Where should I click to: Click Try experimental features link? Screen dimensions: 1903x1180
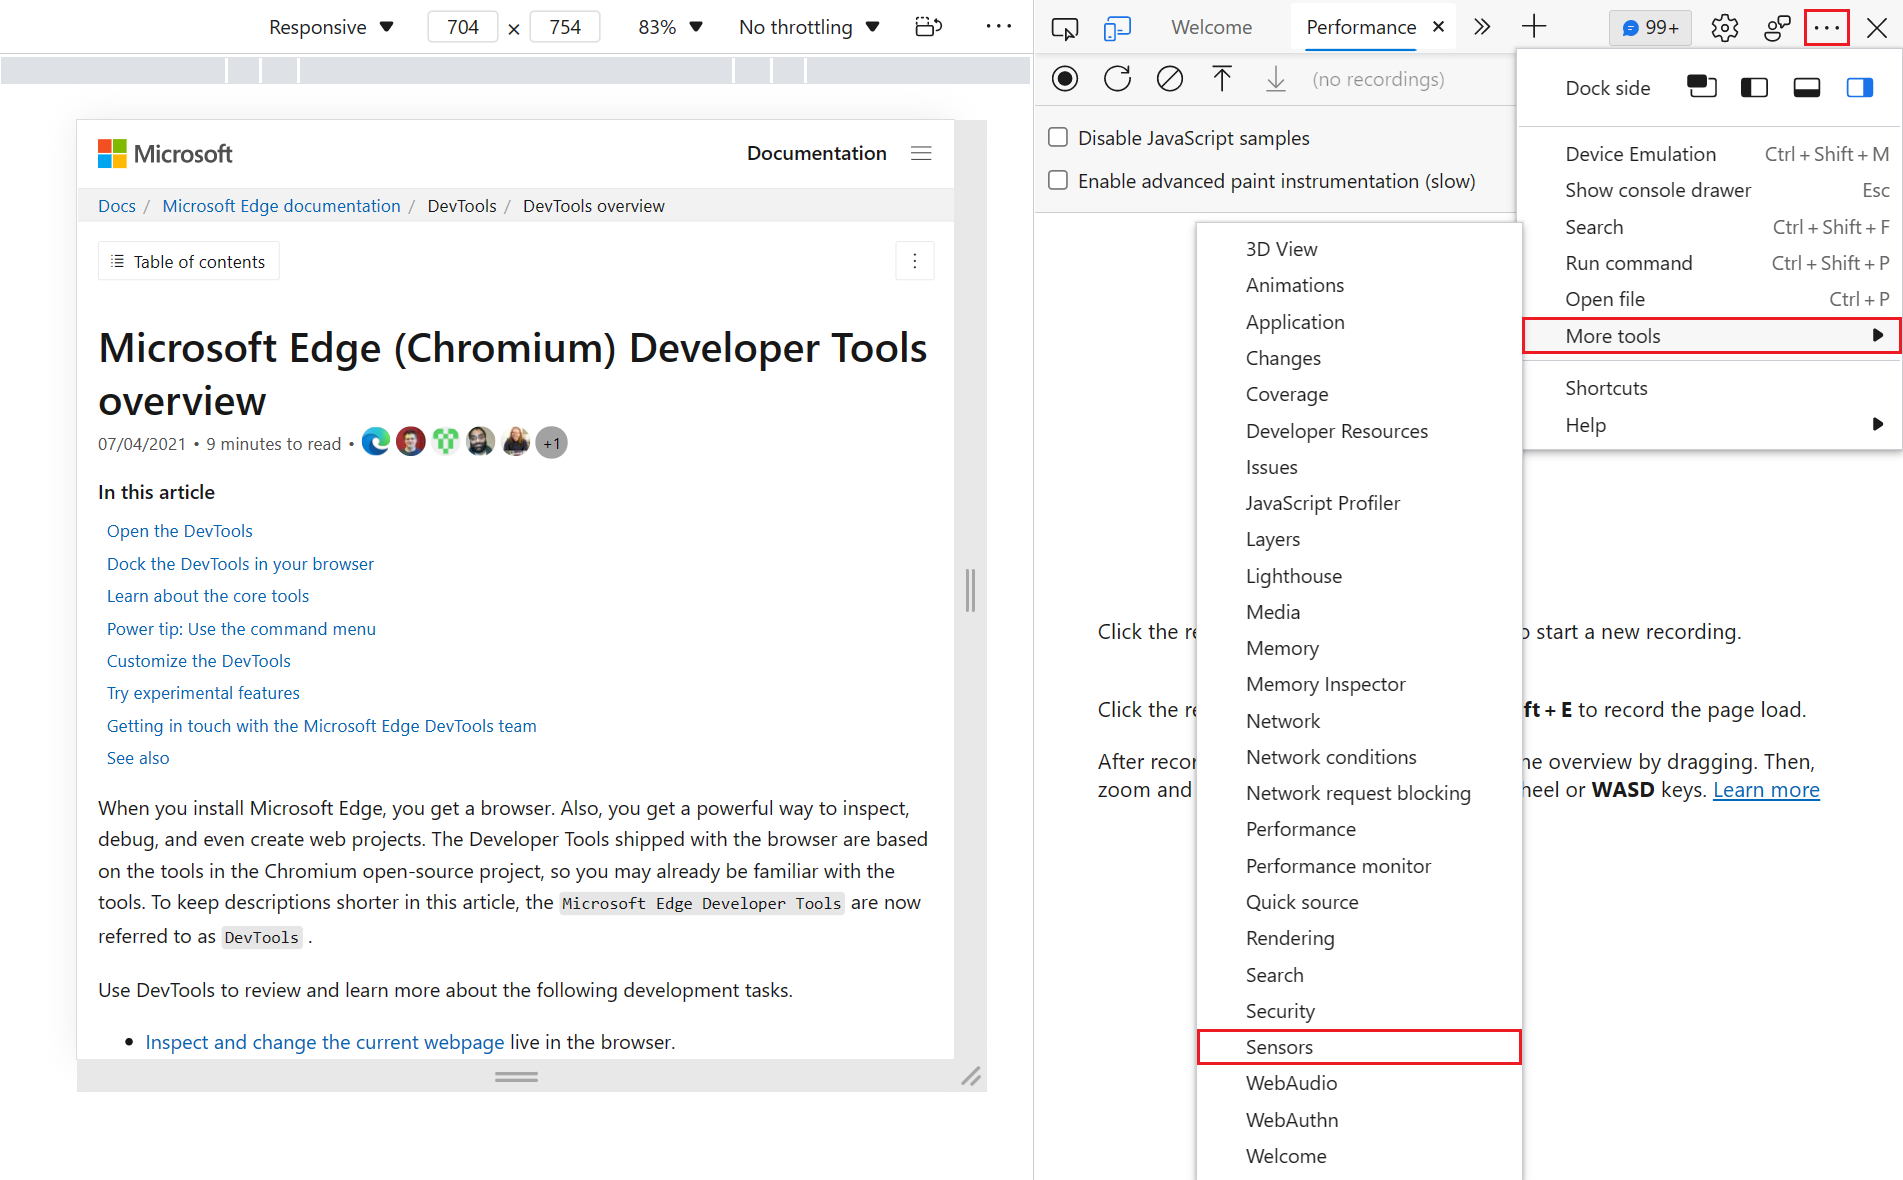203,693
